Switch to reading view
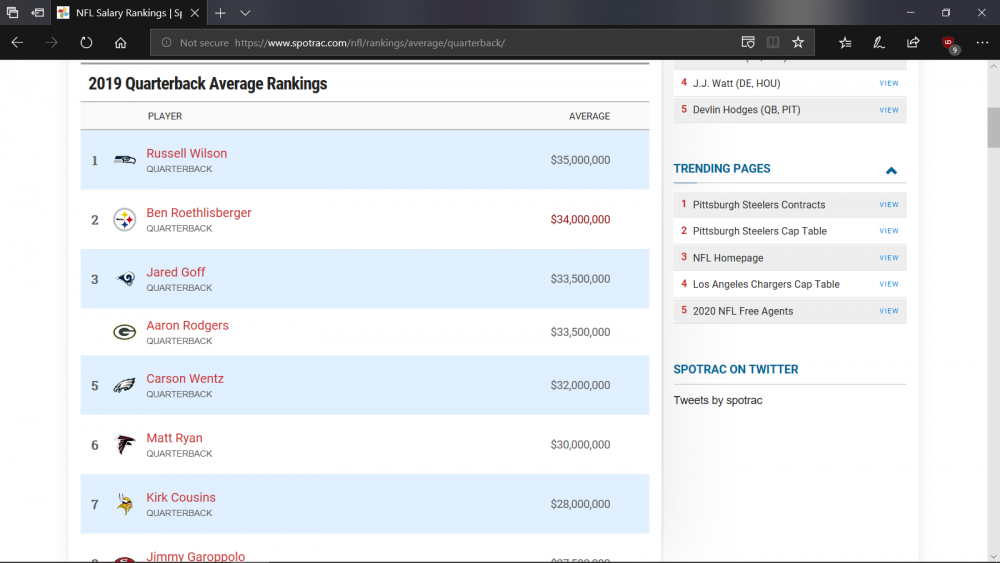This screenshot has width=1000, height=563. (773, 43)
